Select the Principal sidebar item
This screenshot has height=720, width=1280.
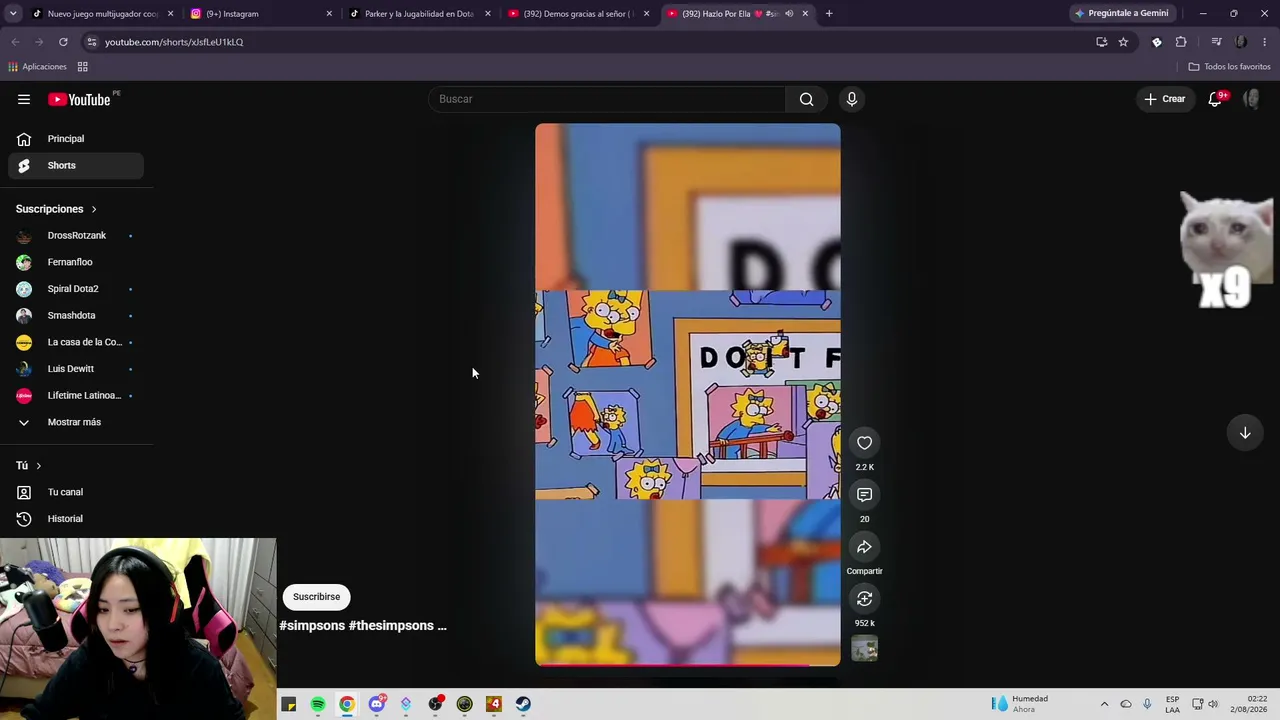point(75,139)
